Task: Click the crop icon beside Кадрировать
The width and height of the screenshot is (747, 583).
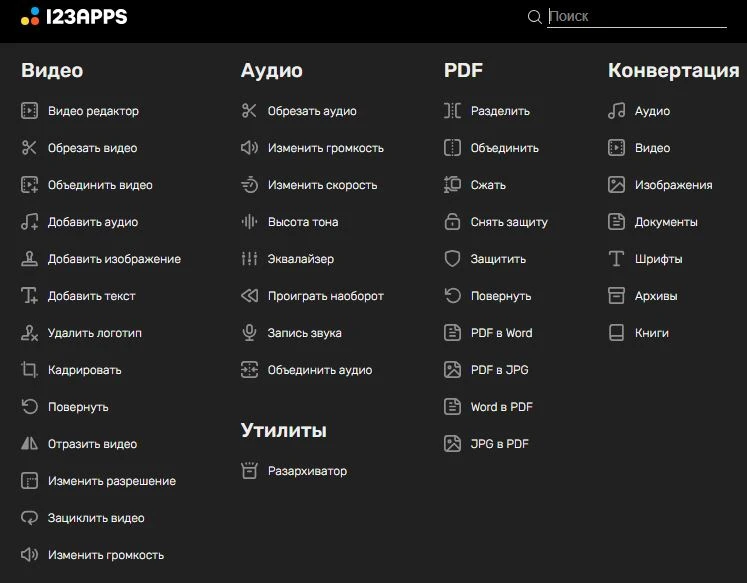Action: tap(29, 370)
